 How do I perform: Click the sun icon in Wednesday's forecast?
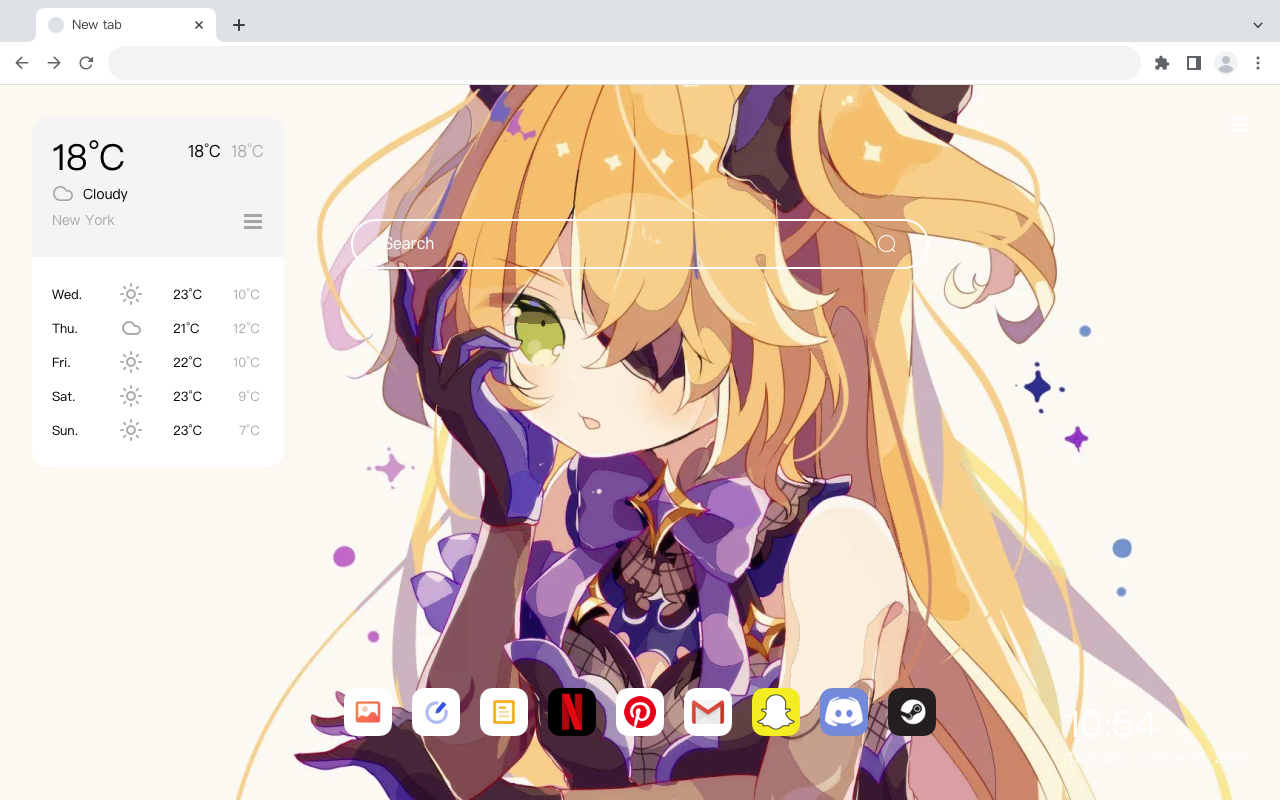[131, 294]
